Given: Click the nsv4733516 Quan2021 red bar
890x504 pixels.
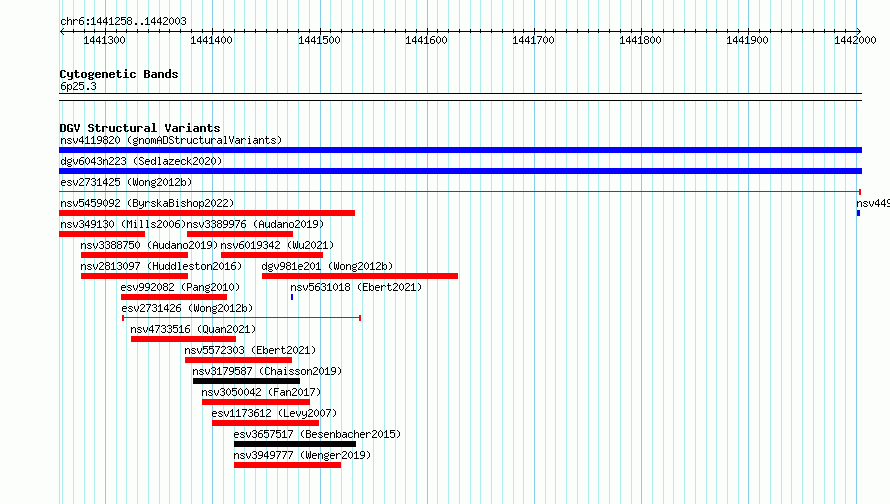Looking at the screenshot, I should [x=183, y=339].
